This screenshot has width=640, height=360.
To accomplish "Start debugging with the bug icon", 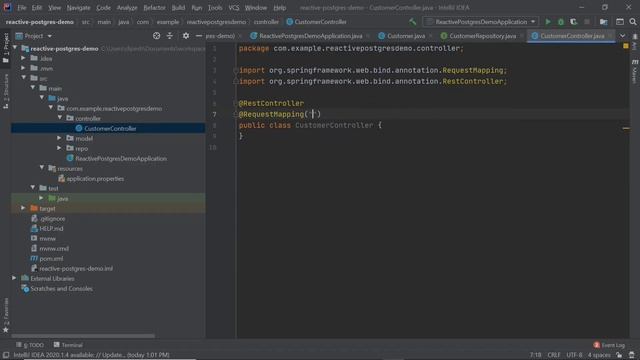I will pos(561,22).
